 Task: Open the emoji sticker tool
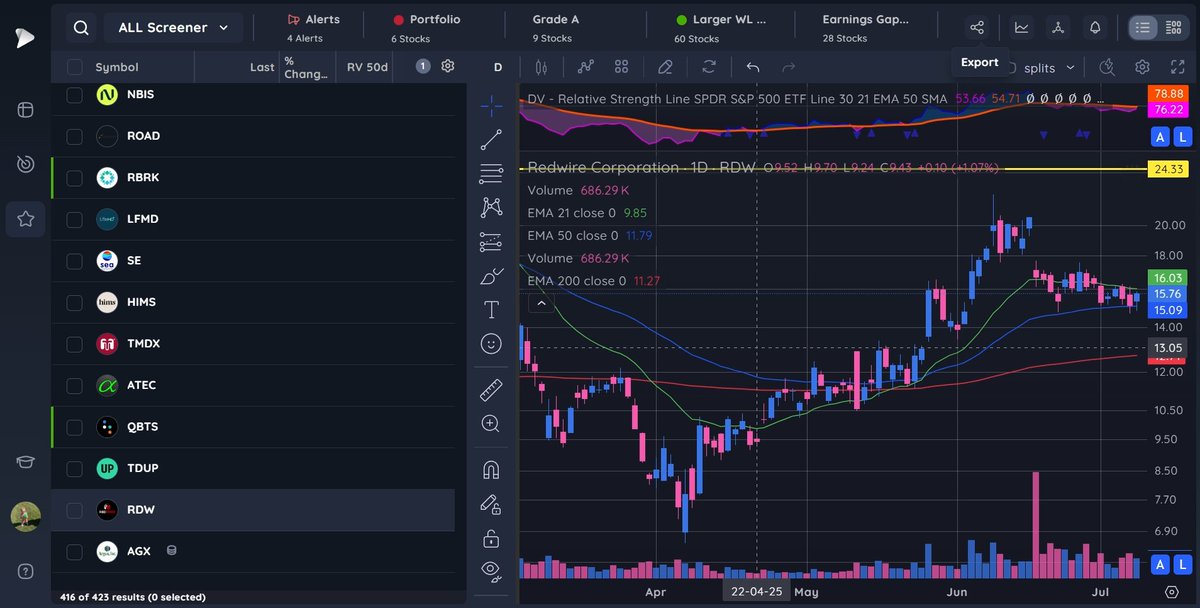coord(491,343)
